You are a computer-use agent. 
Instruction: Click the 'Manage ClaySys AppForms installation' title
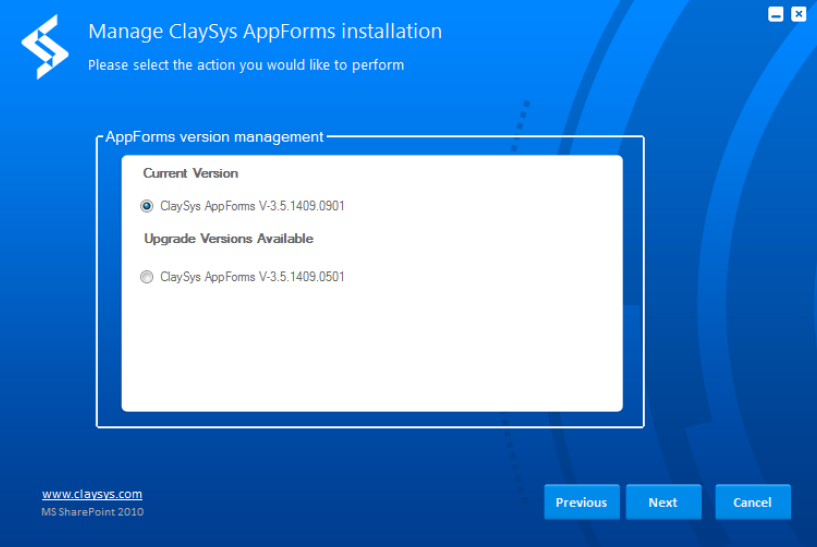coord(265,31)
